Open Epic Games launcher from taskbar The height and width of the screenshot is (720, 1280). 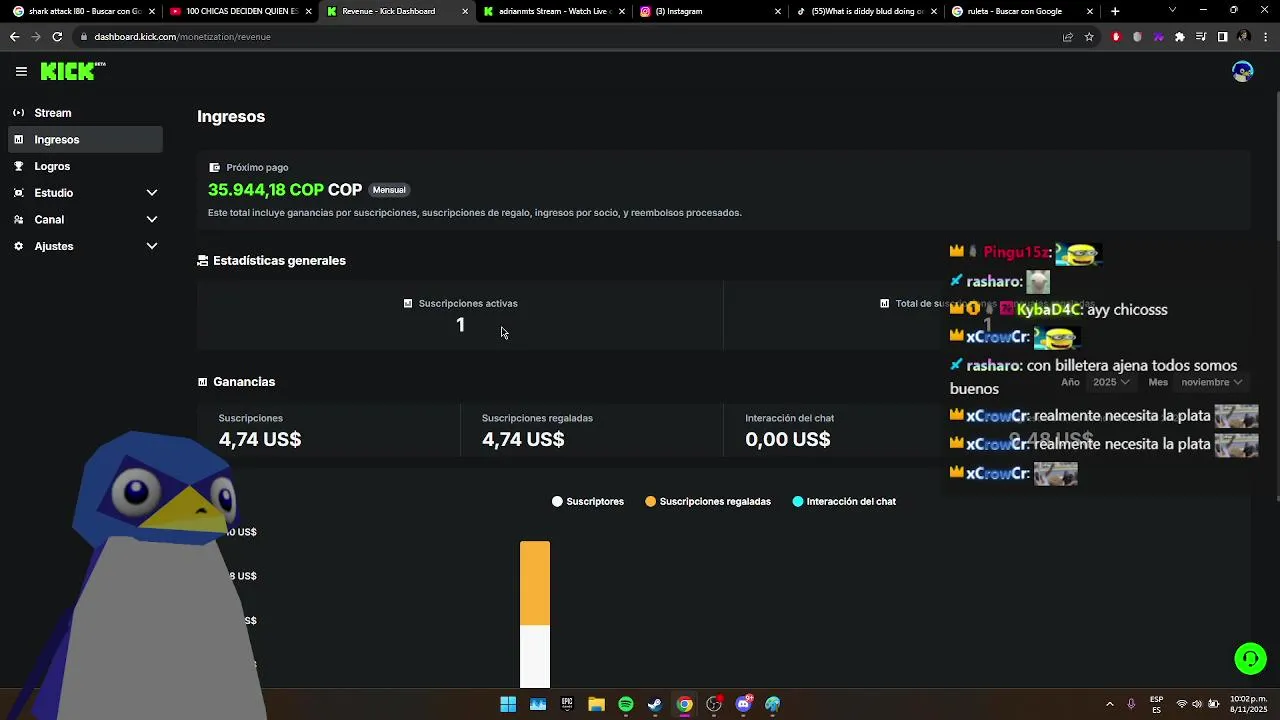point(567,704)
